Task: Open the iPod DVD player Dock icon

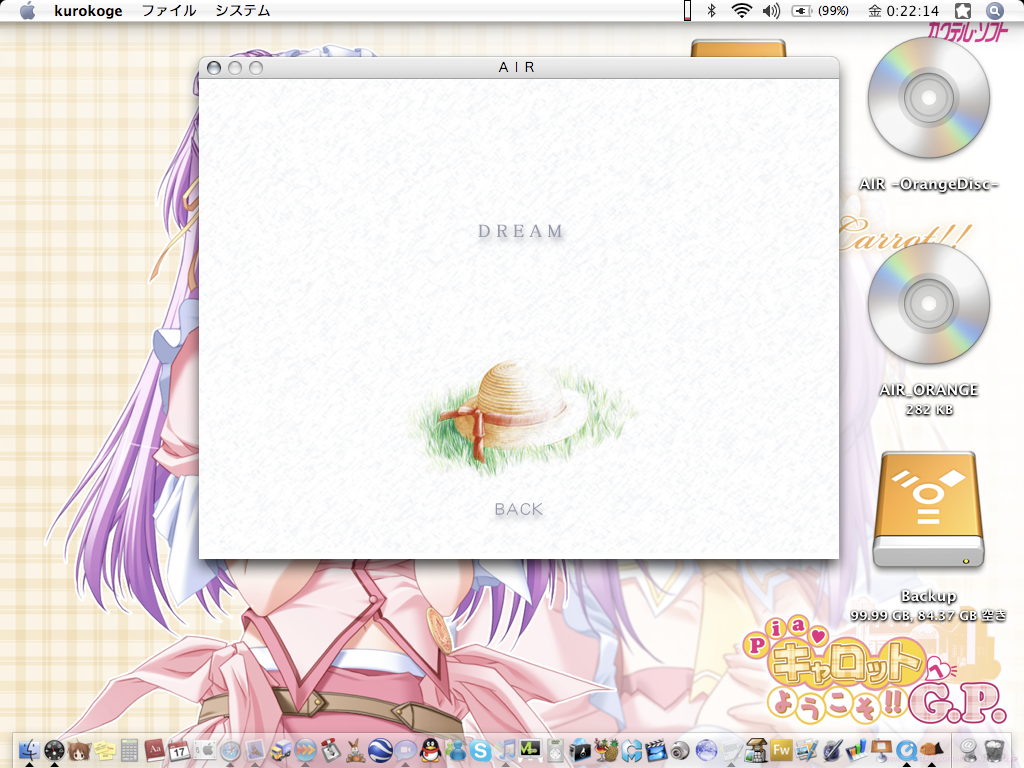Action: click(555, 750)
